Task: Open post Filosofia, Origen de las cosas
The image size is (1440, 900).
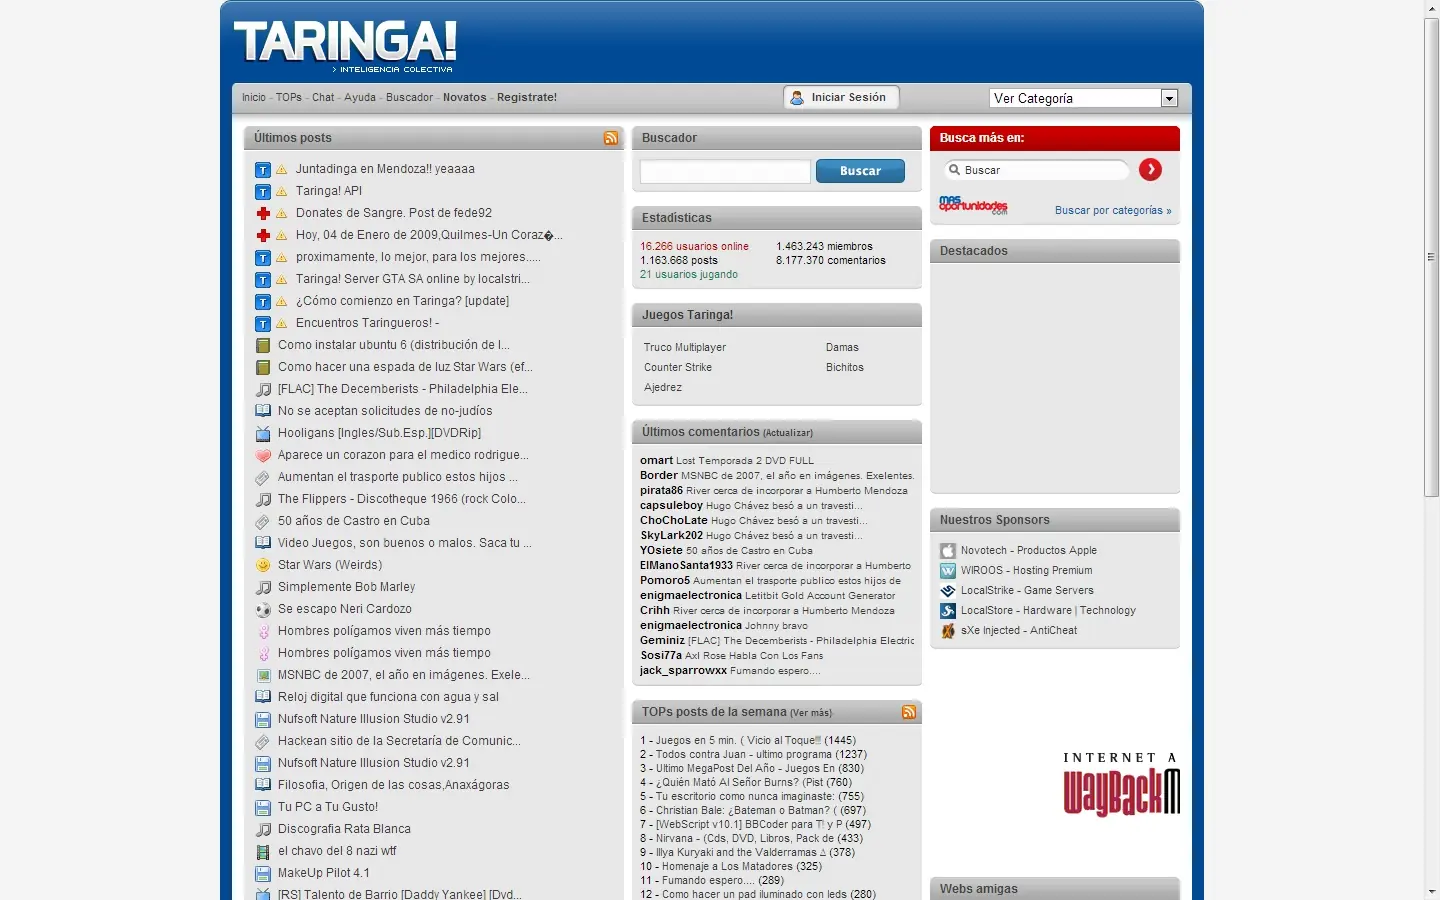Action: coord(393,785)
